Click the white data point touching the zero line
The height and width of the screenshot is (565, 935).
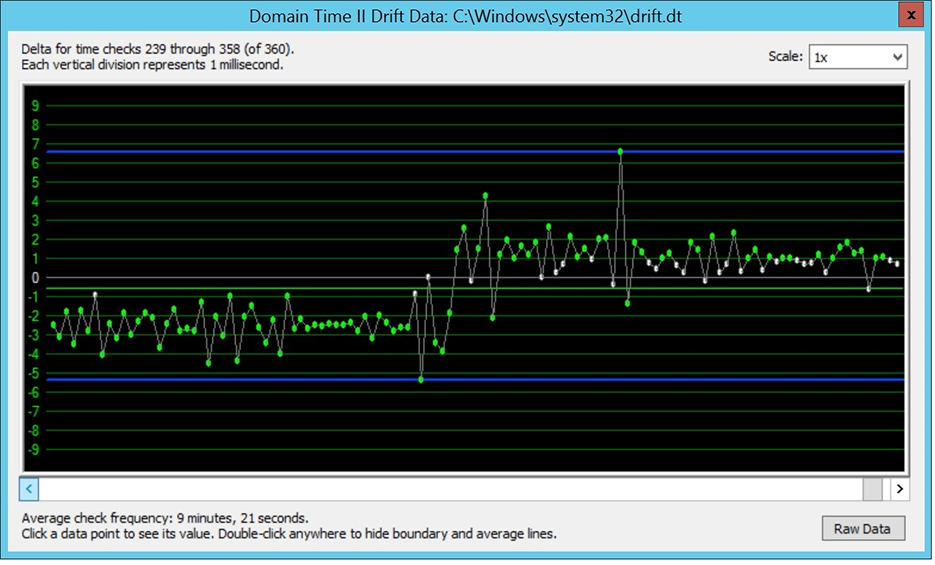coord(428,277)
